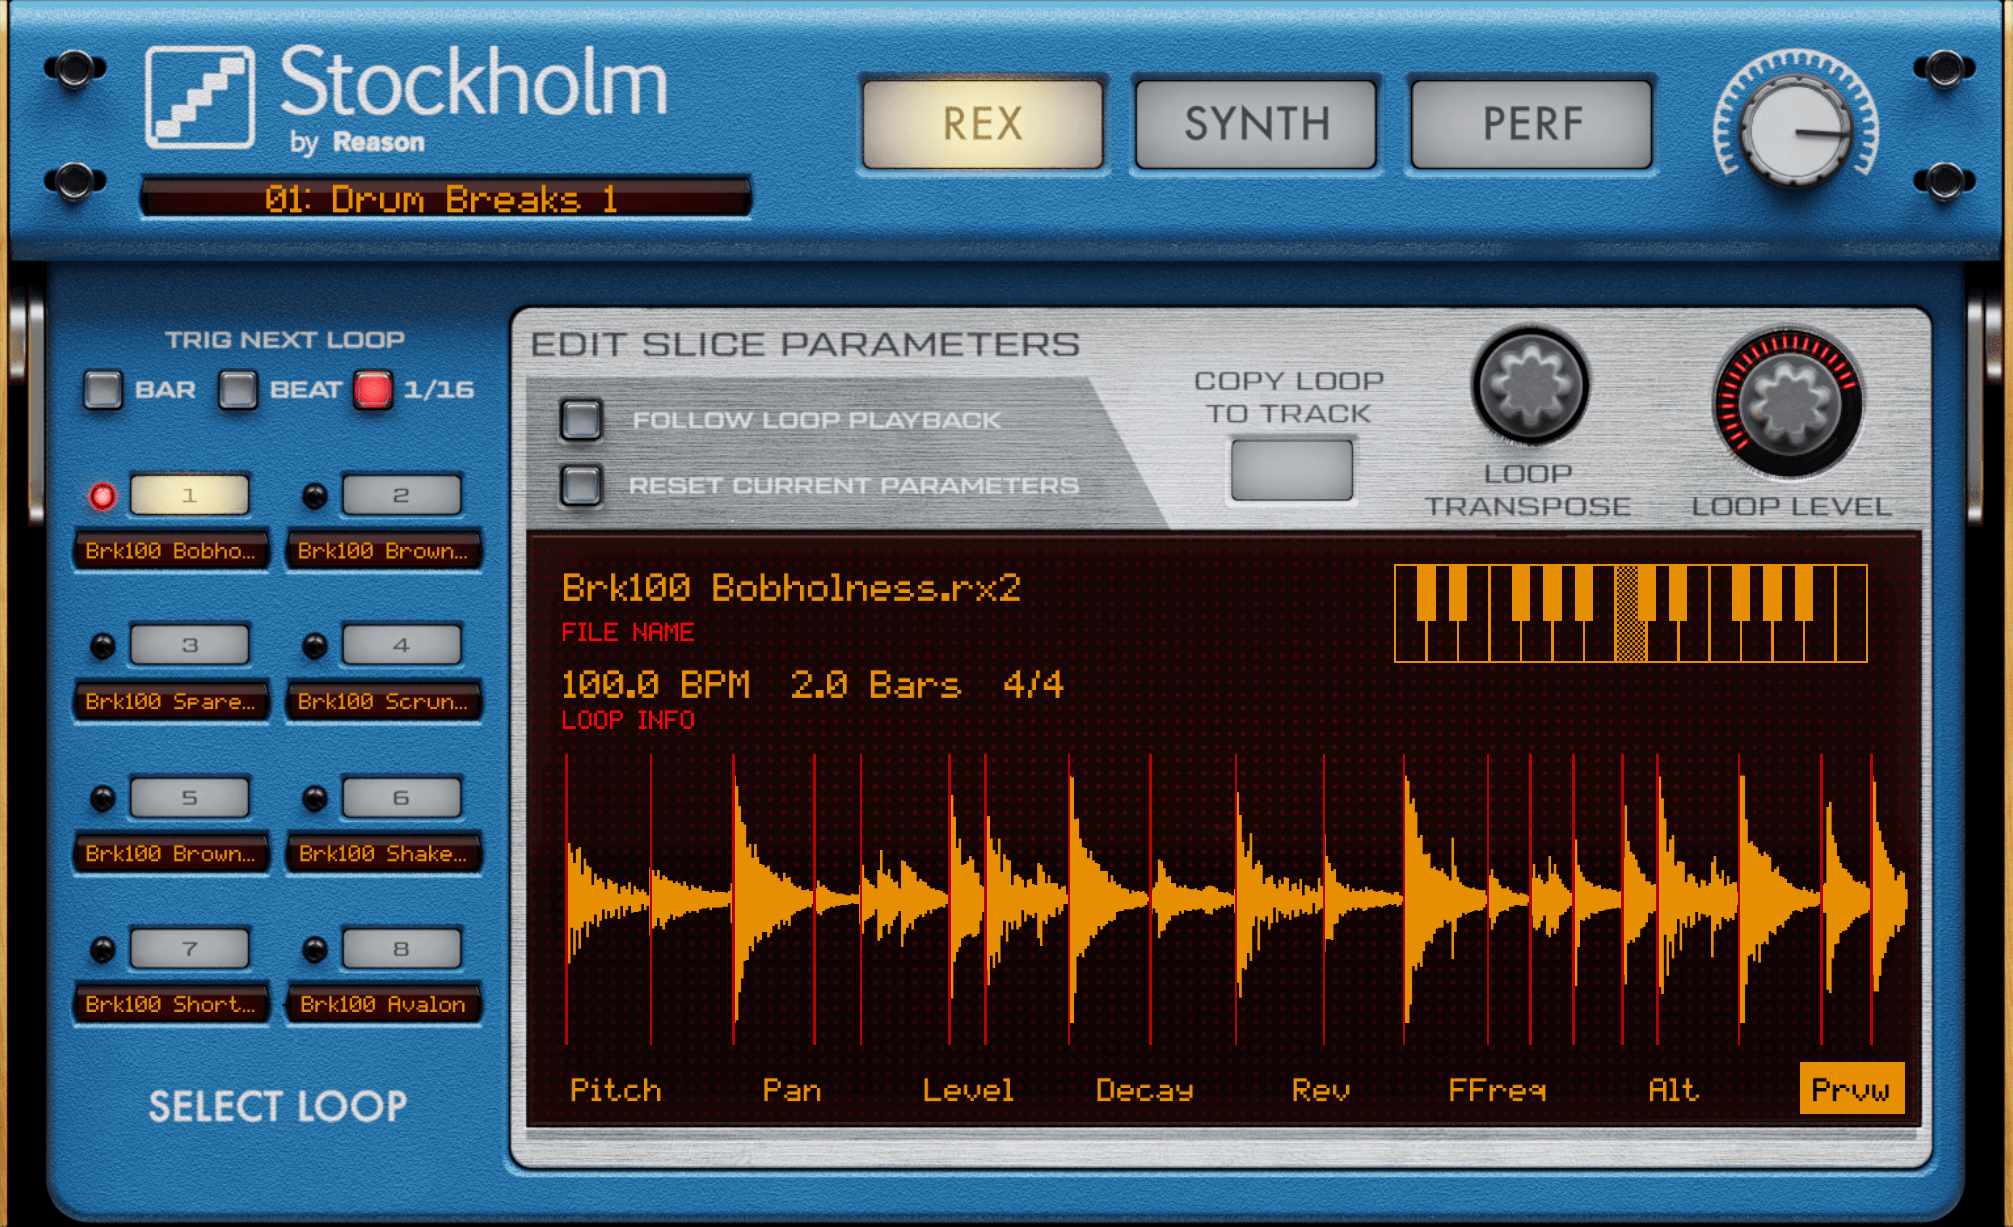Set trig next loop to BEAT
The width and height of the screenshot is (2013, 1227).
click(x=238, y=390)
